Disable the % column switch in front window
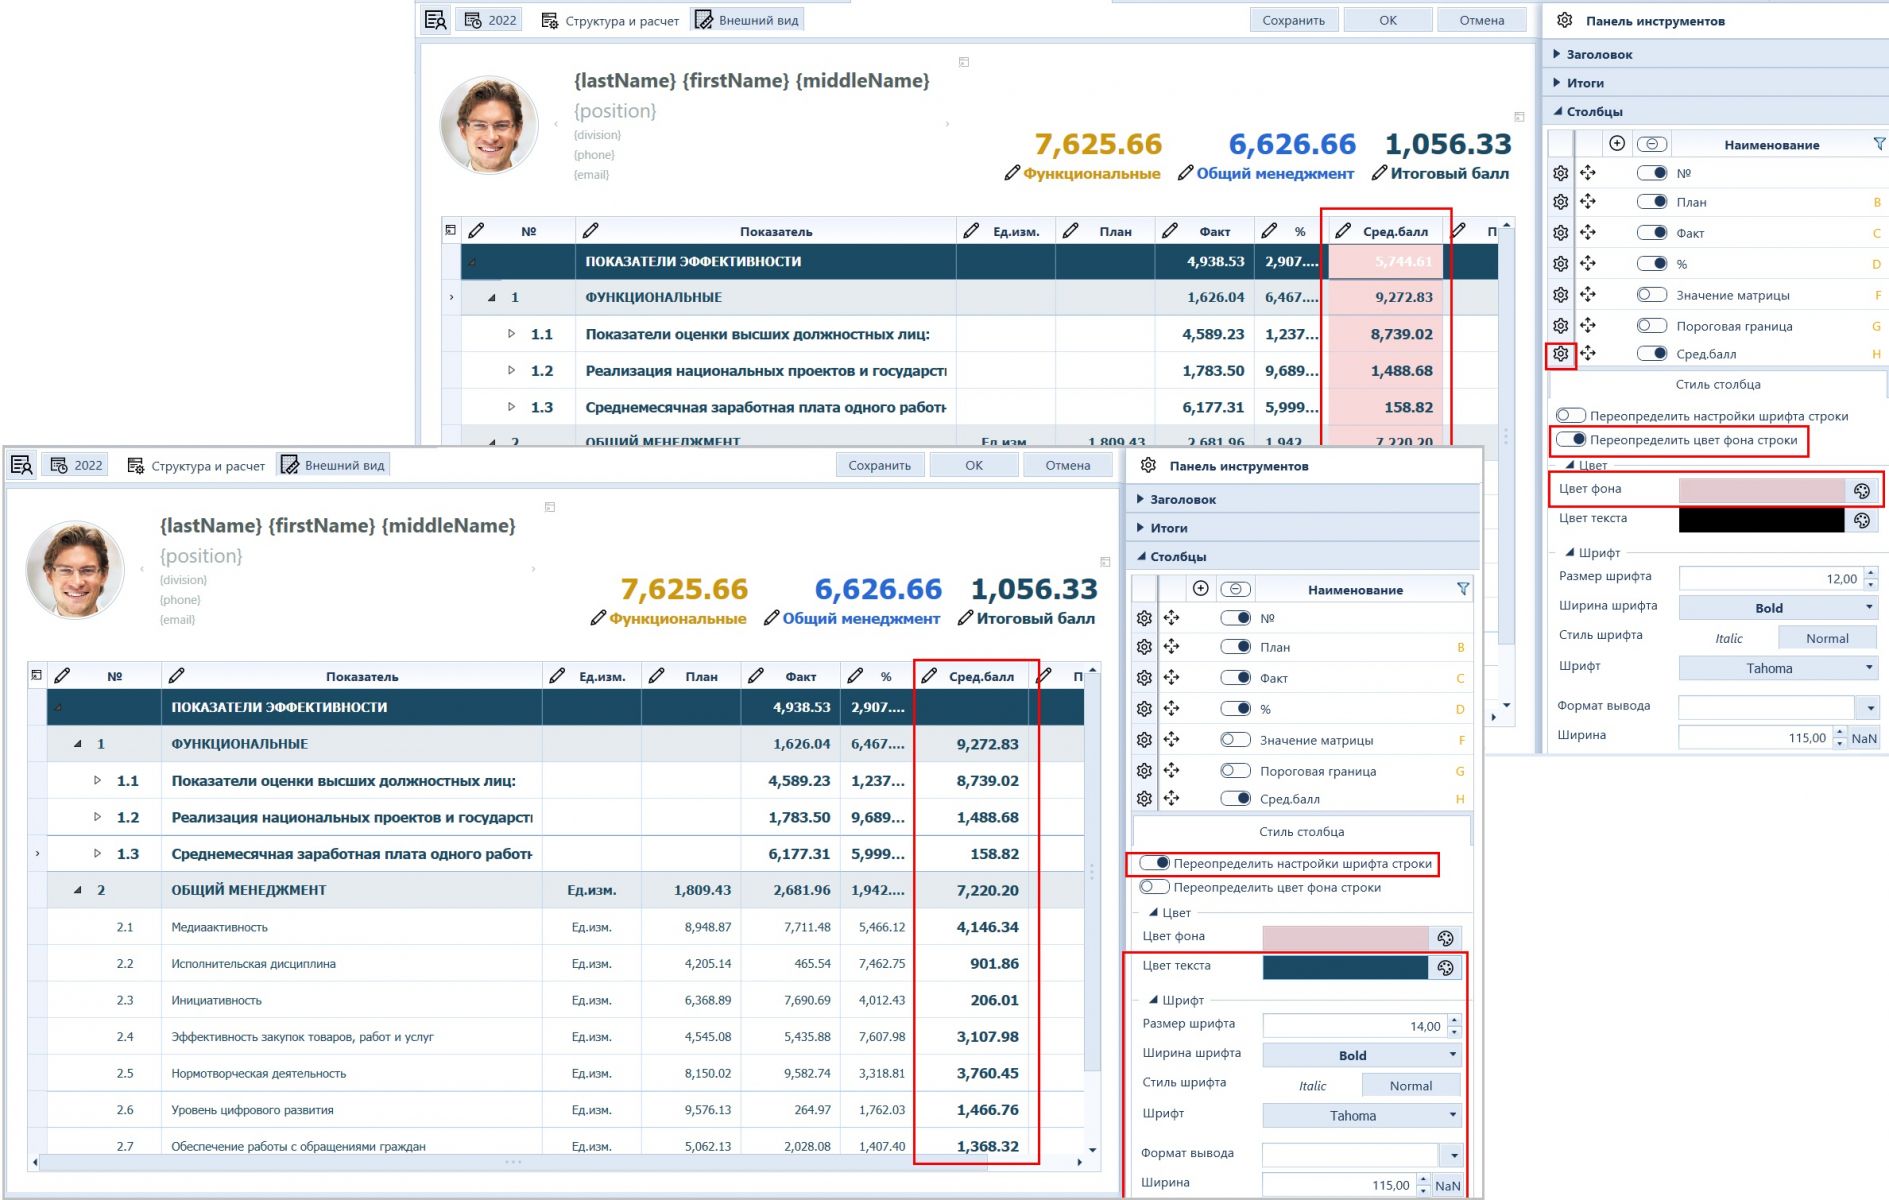The width and height of the screenshot is (1889, 1200). click(x=1236, y=708)
